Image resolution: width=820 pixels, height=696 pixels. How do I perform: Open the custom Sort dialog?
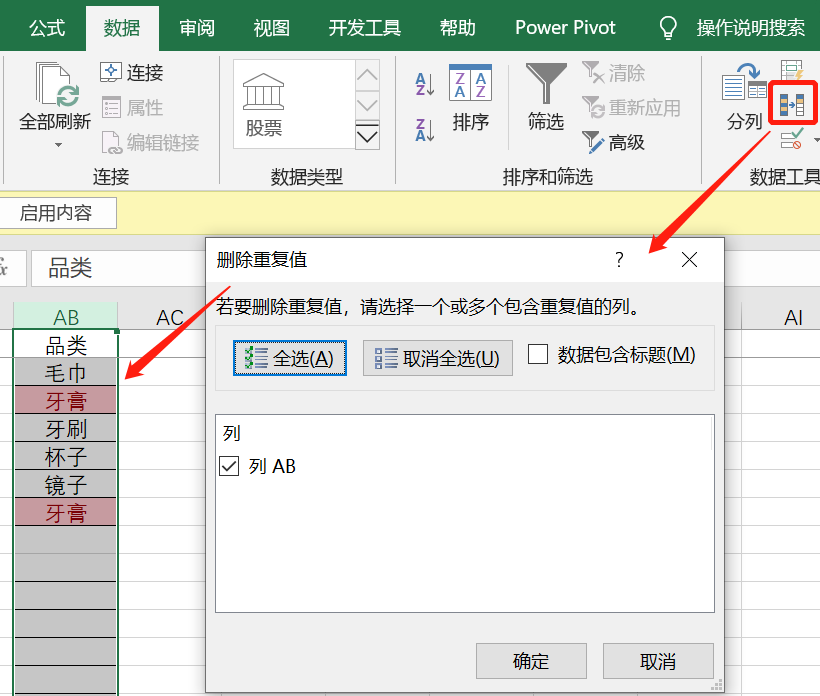[470, 98]
